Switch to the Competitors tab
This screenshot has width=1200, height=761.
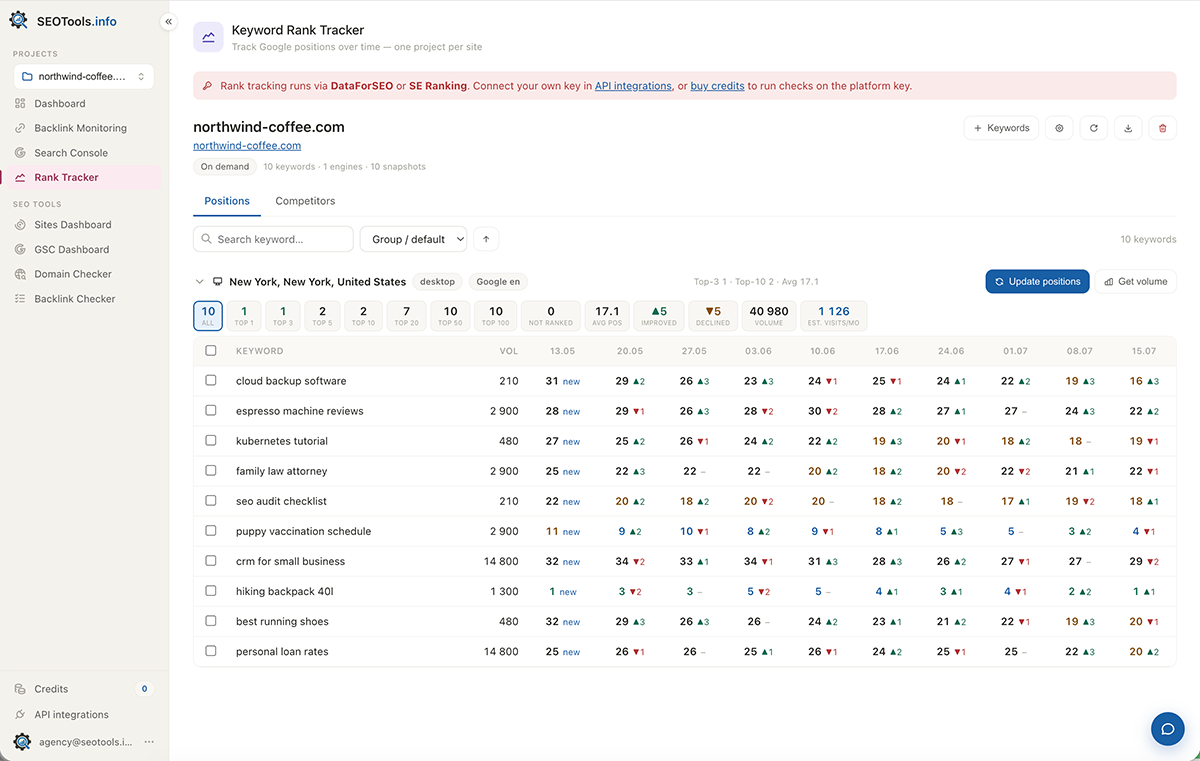305,201
